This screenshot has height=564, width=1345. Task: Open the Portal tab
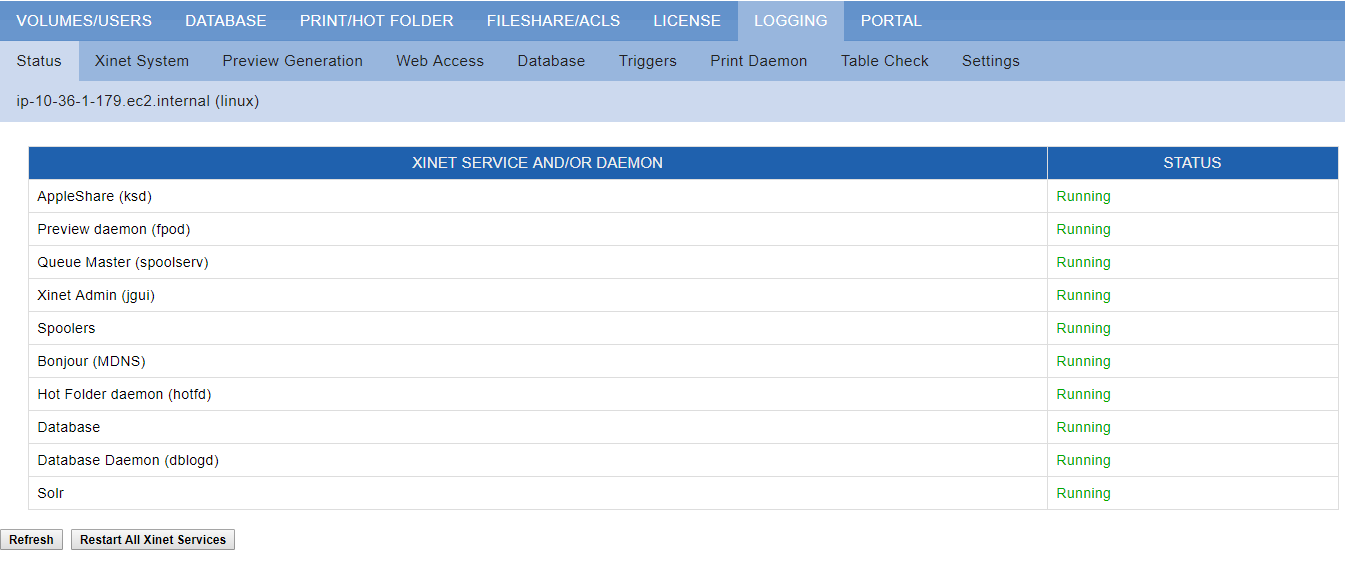891,21
